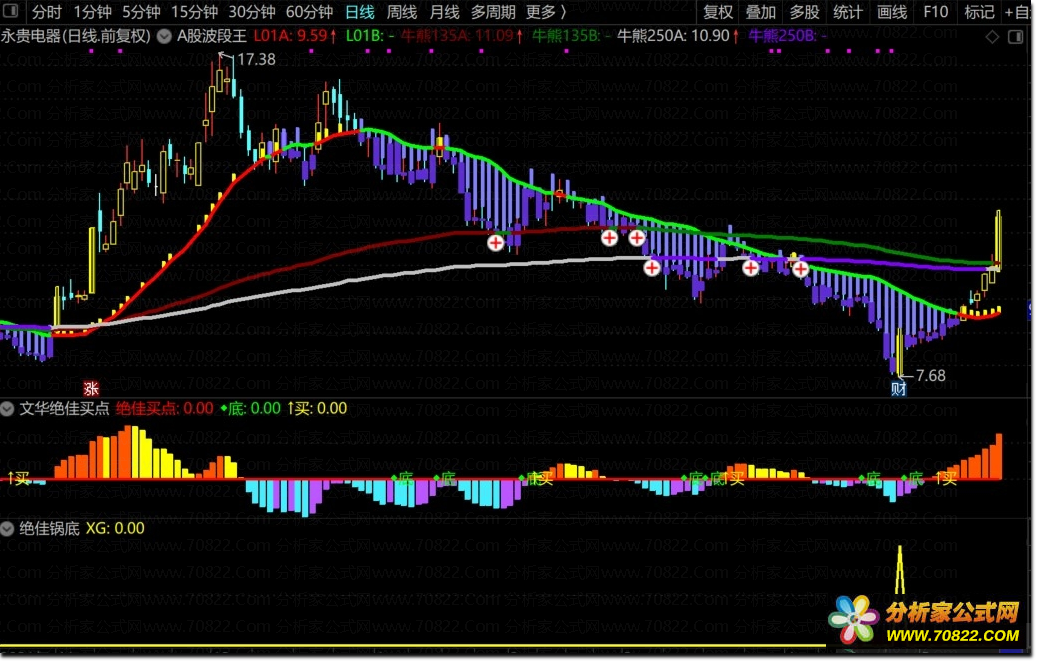The width and height of the screenshot is (1037, 661).
Task: Click the 文华绝佳买点 indicator title
Action: tap(64, 408)
